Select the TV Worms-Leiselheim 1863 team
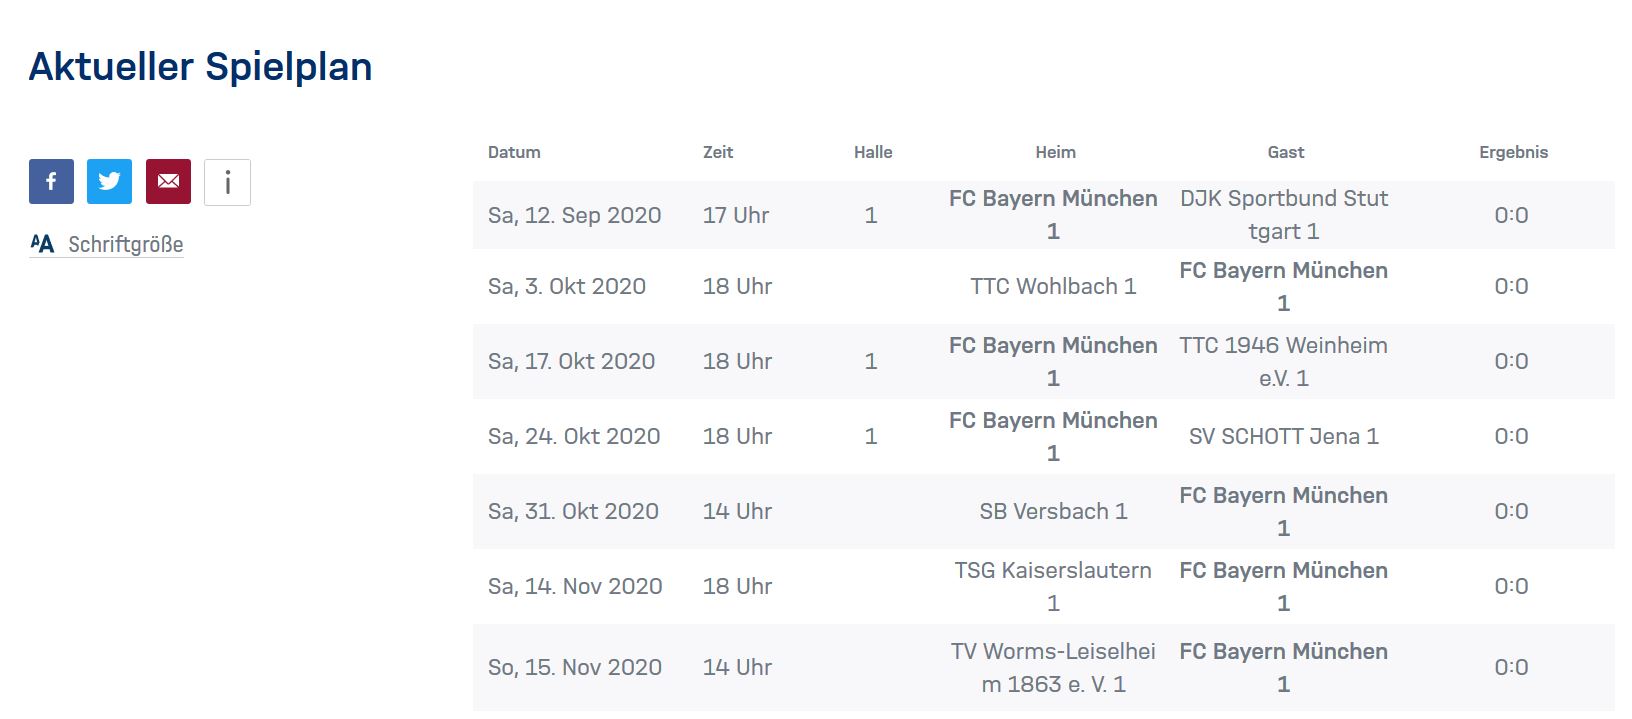This screenshot has width=1632, height=719. pos(1053,667)
